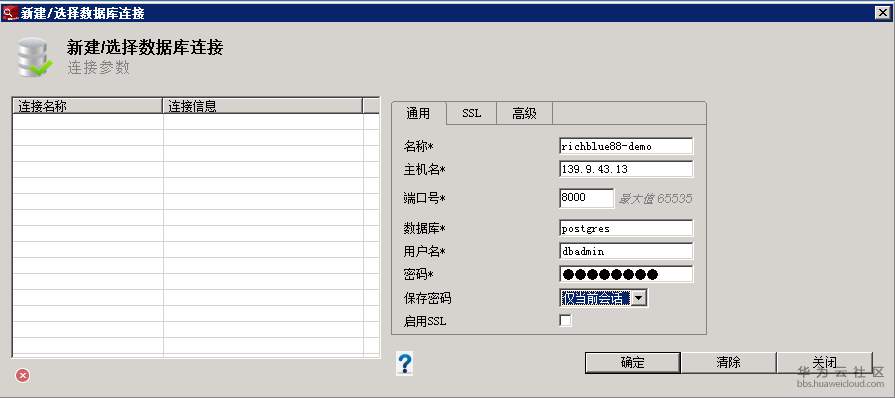The width and height of the screenshot is (895, 398).
Task: Click the database icon in dialog header
Action: coord(34,57)
